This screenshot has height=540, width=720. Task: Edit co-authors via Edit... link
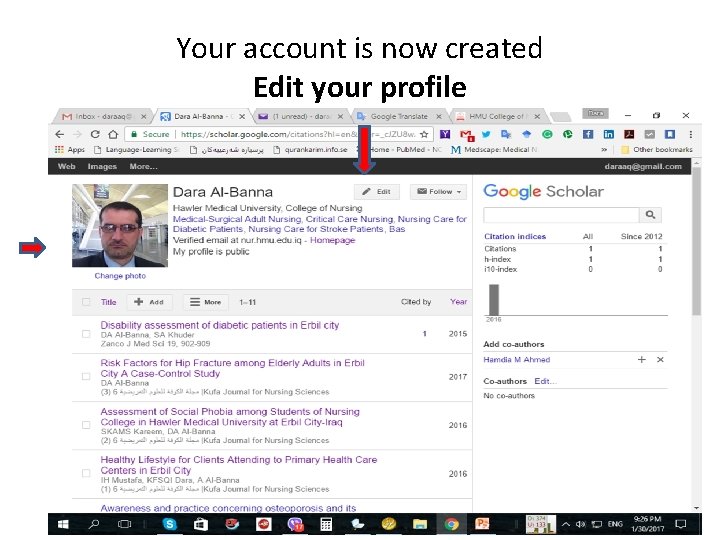pos(545,381)
